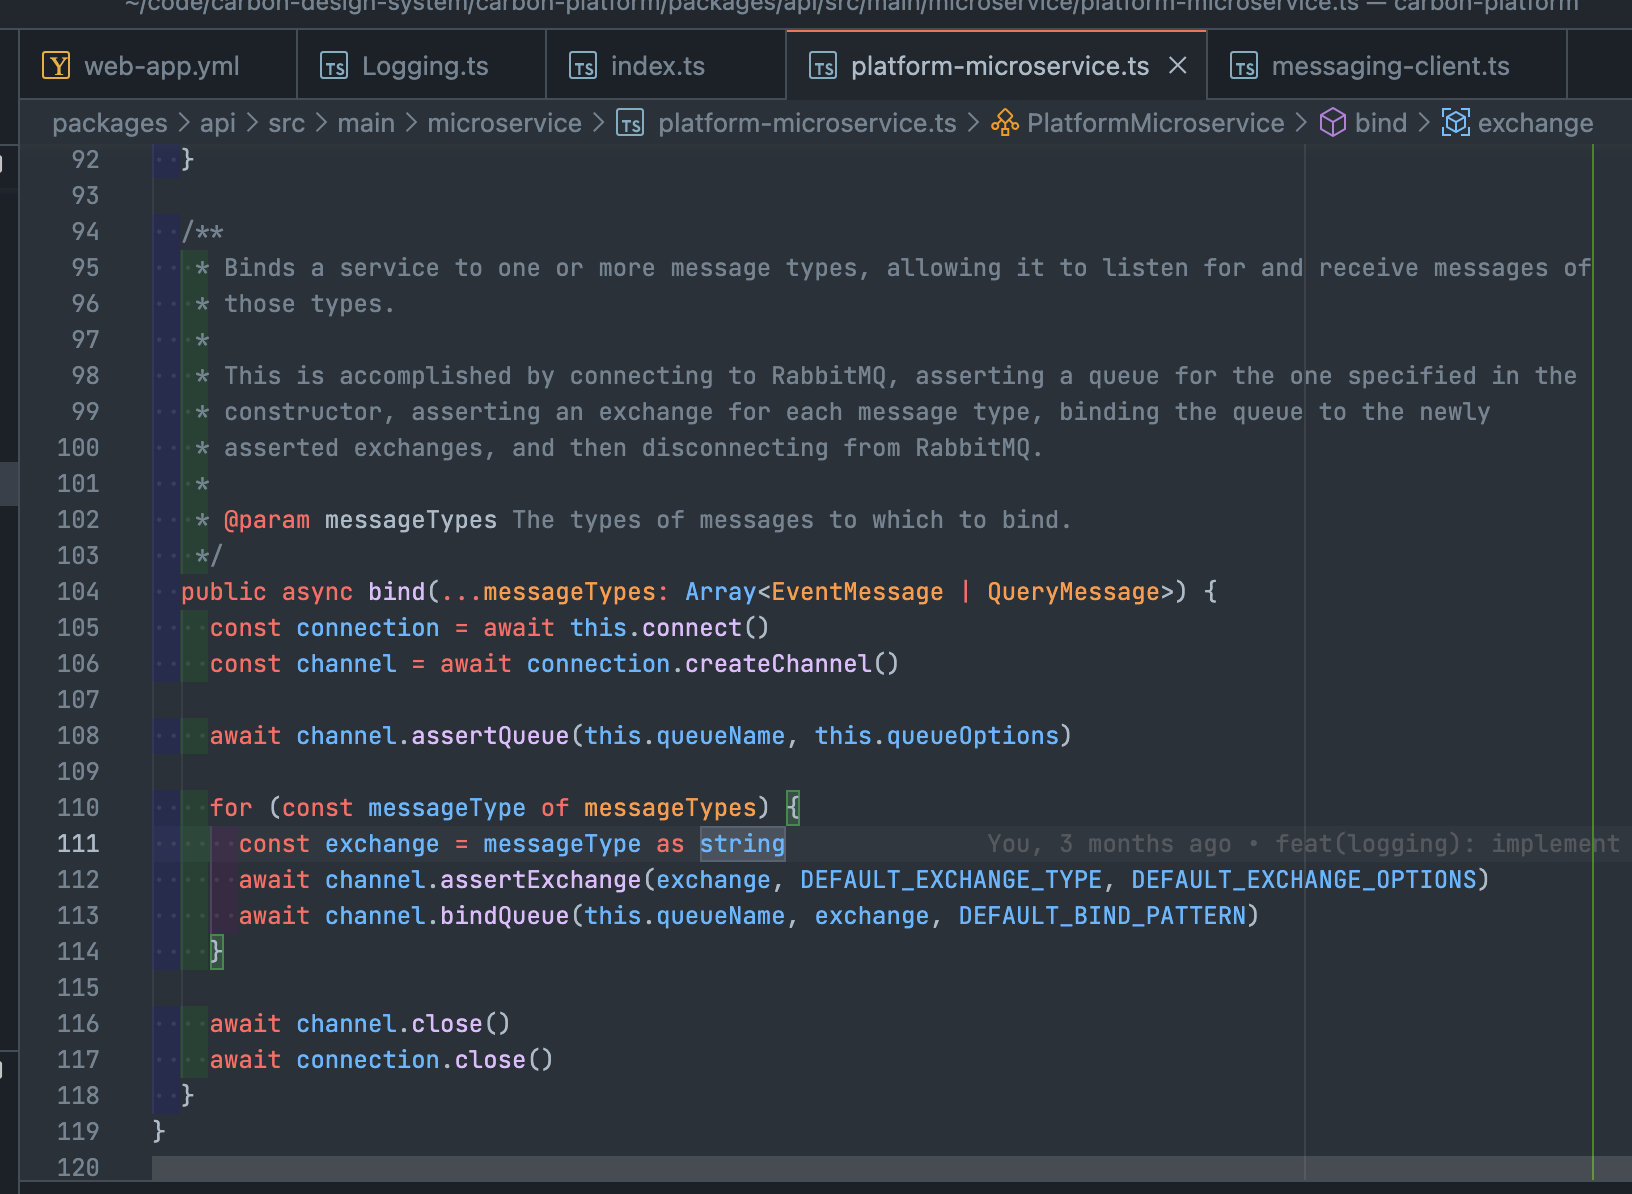The image size is (1632, 1194).
Task: Click line number 111 in the gutter
Action: point(78,844)
